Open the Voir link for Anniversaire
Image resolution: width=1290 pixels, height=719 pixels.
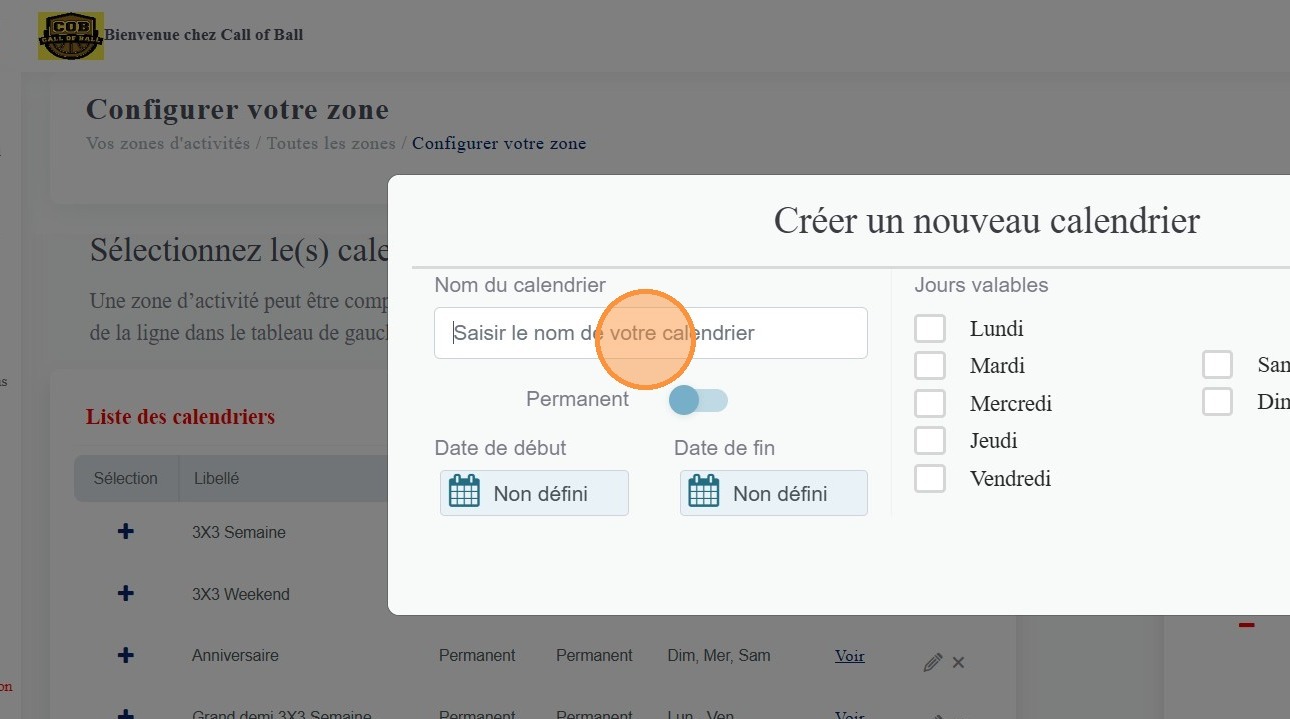pos(849,656)
